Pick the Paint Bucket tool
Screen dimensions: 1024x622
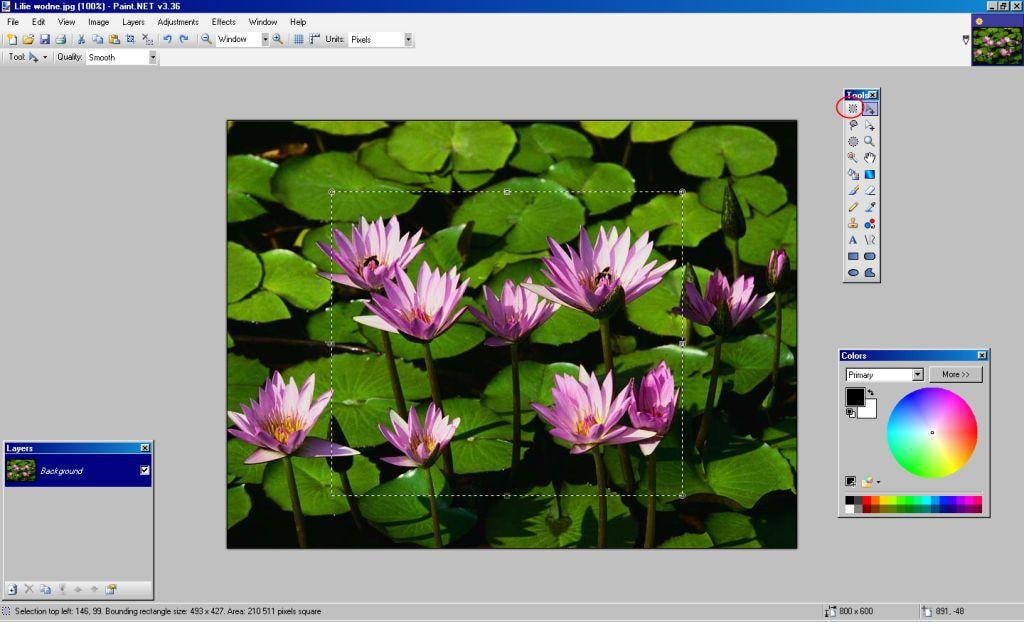[853, 174]
